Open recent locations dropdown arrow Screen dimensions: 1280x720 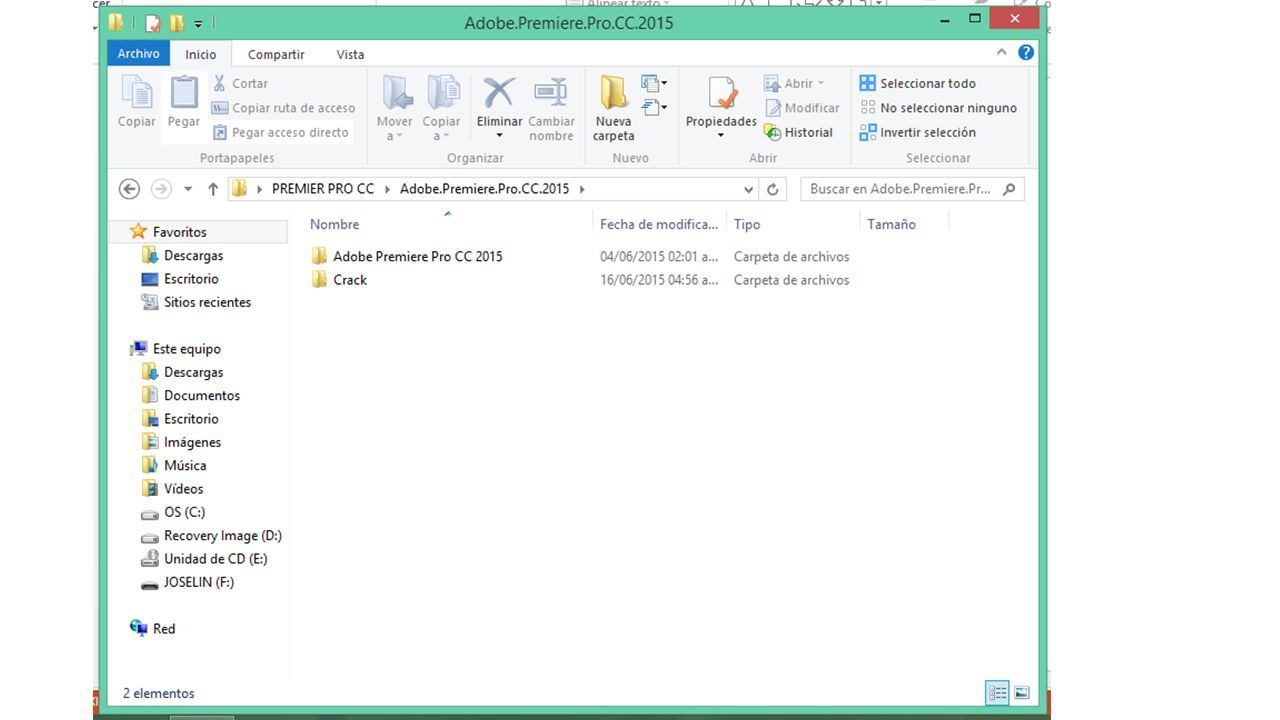[187, 189]
